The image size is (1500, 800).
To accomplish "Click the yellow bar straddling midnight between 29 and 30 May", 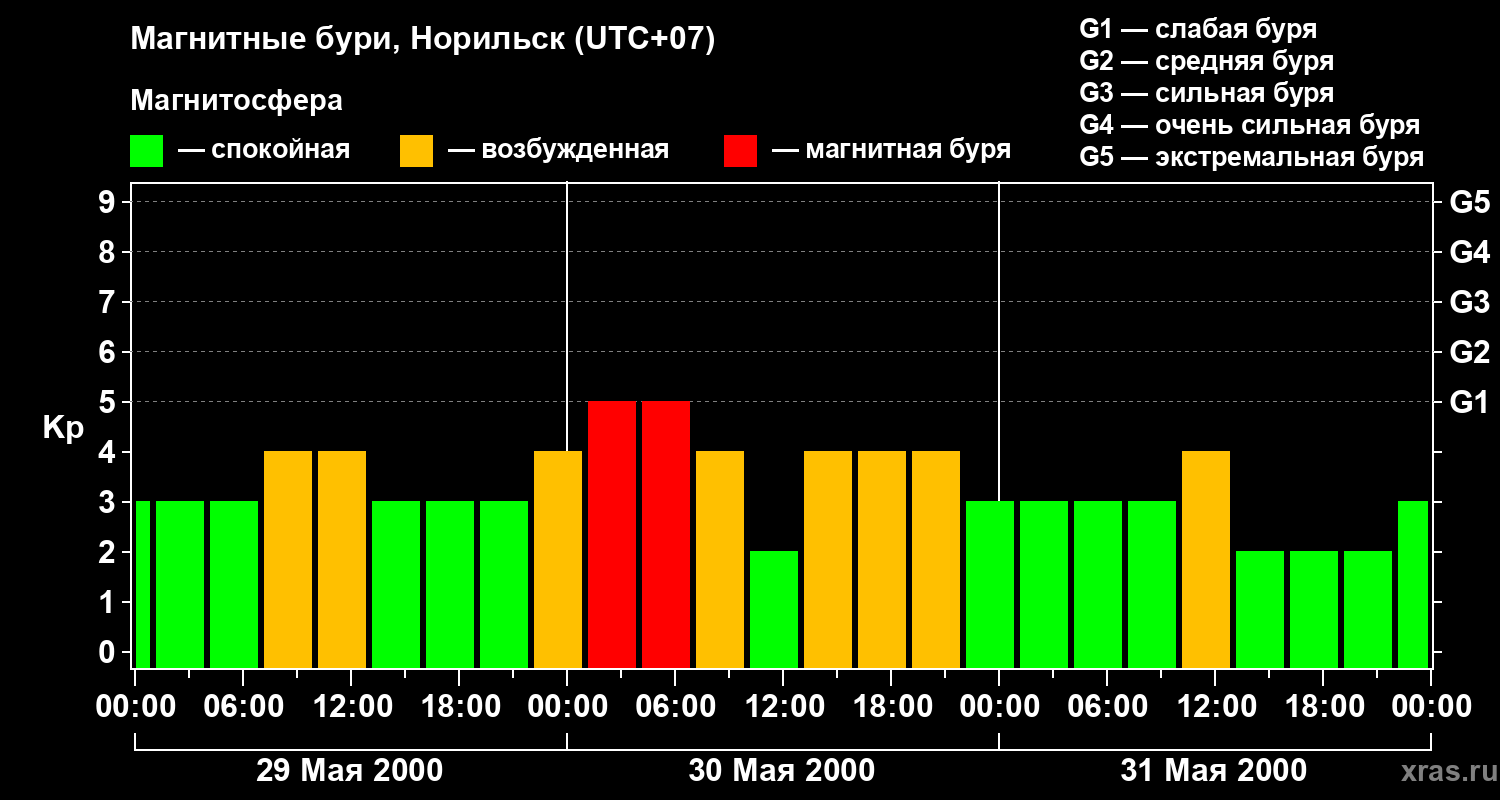I will pyautogui.click(x=558, y=559).
